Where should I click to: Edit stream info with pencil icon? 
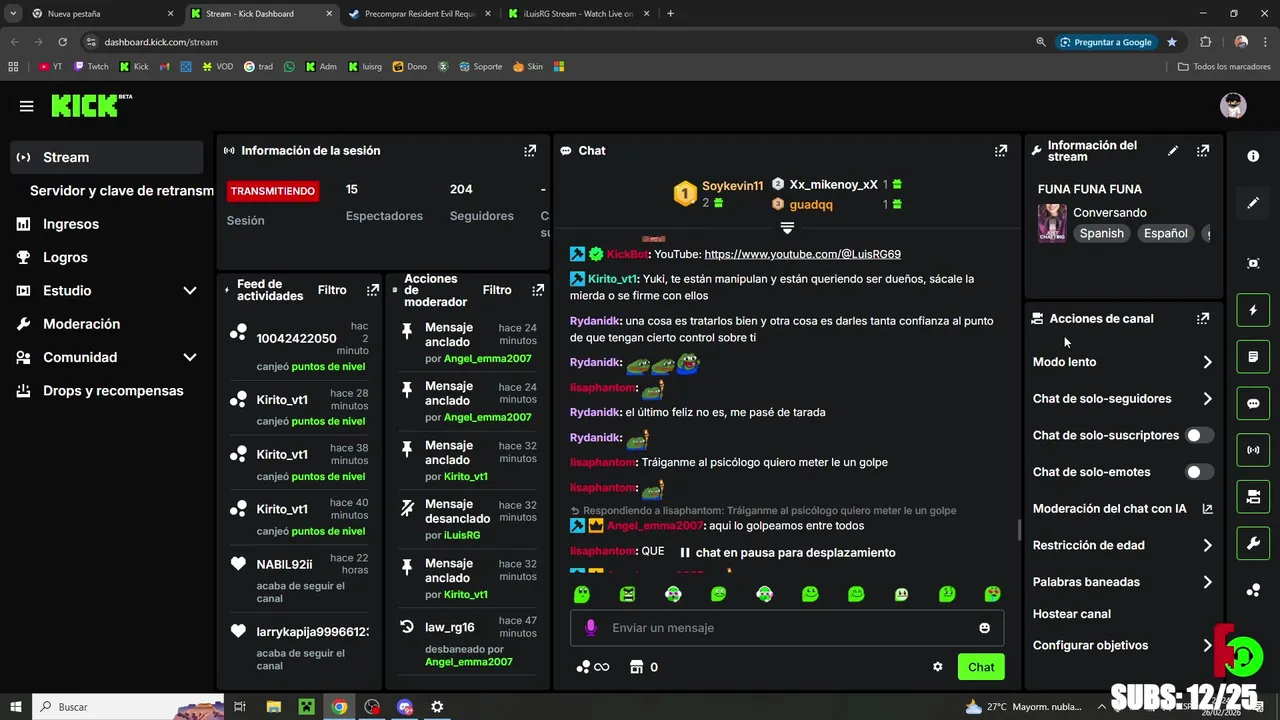pos(1173,151)
